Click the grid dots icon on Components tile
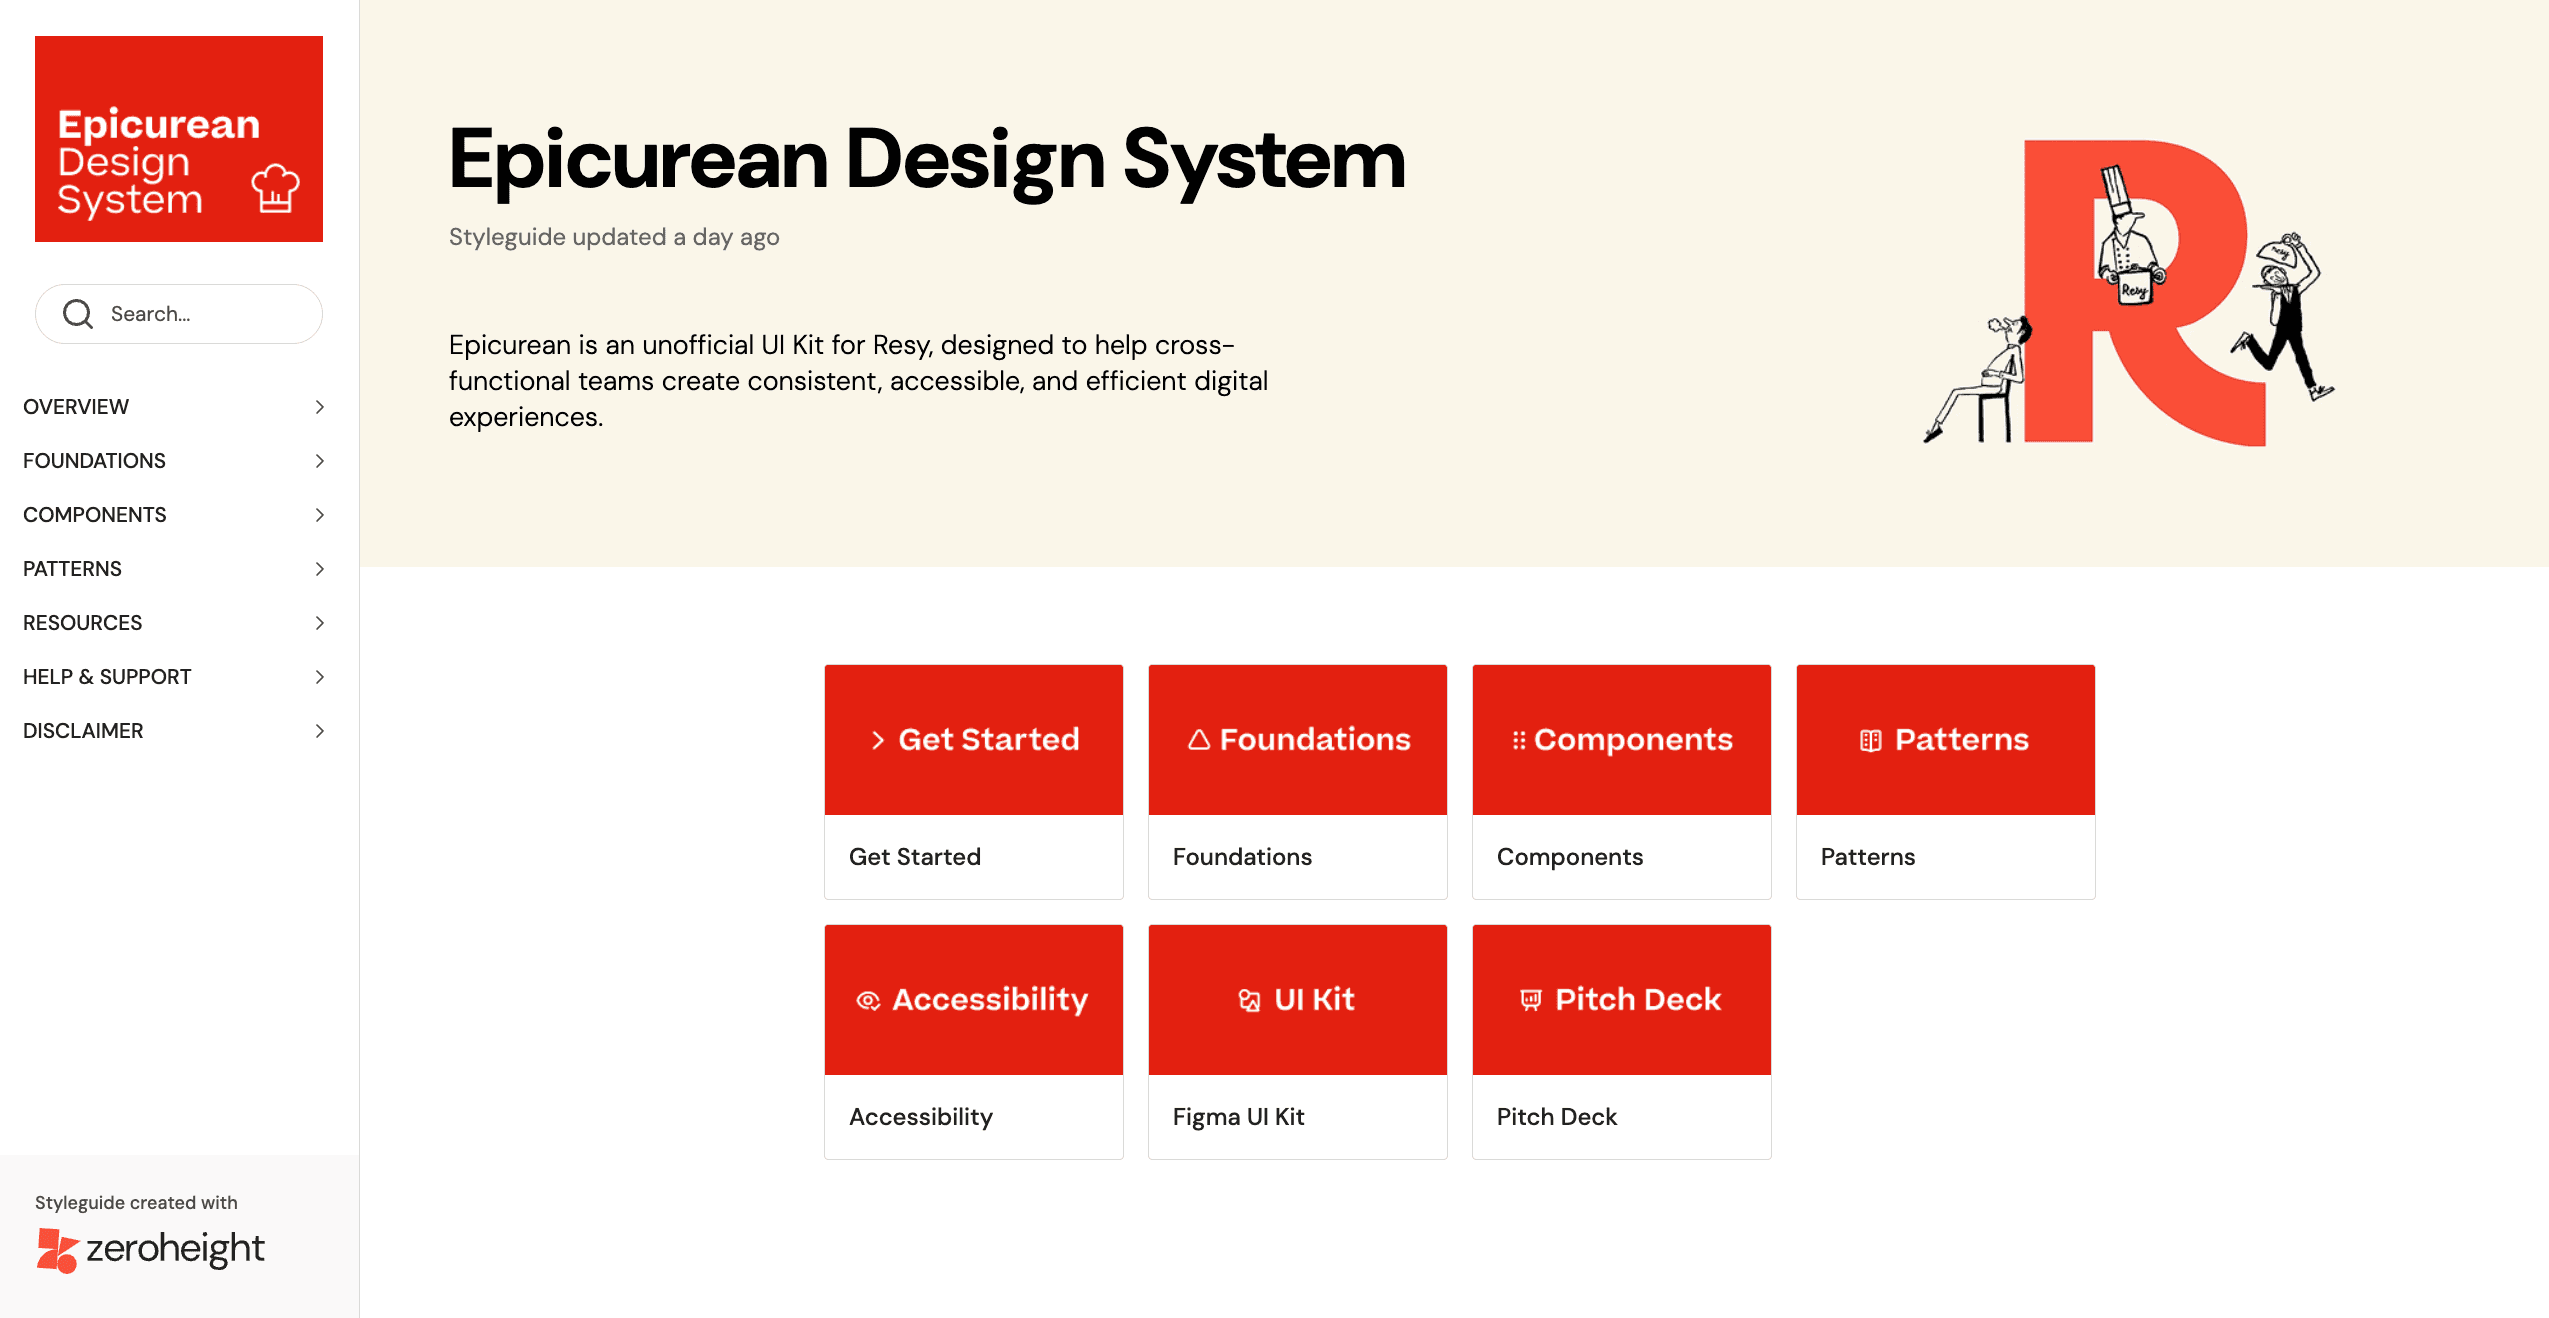The width and height of the screenshot is (2549, 1318). point(1518,740)
